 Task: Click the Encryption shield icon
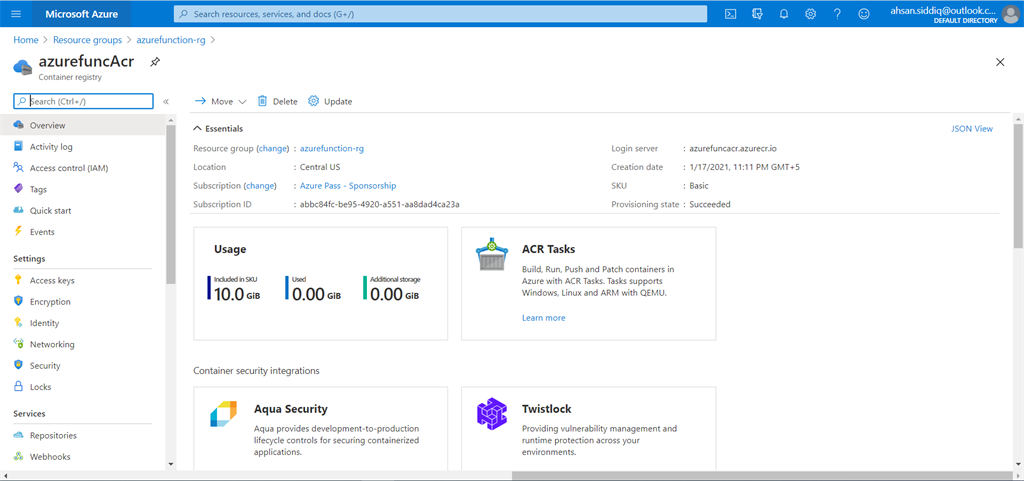click(18, 302)
